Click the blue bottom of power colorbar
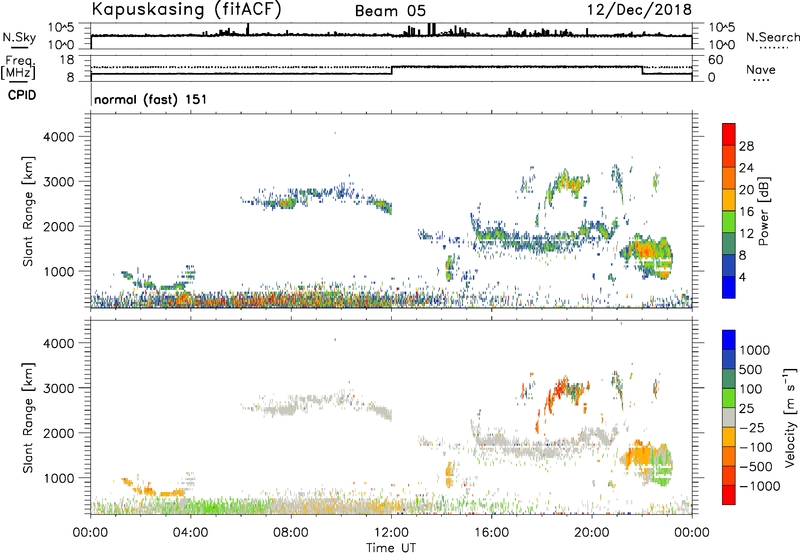This screenshot has width=800, height=554. [x=729, y=287]
